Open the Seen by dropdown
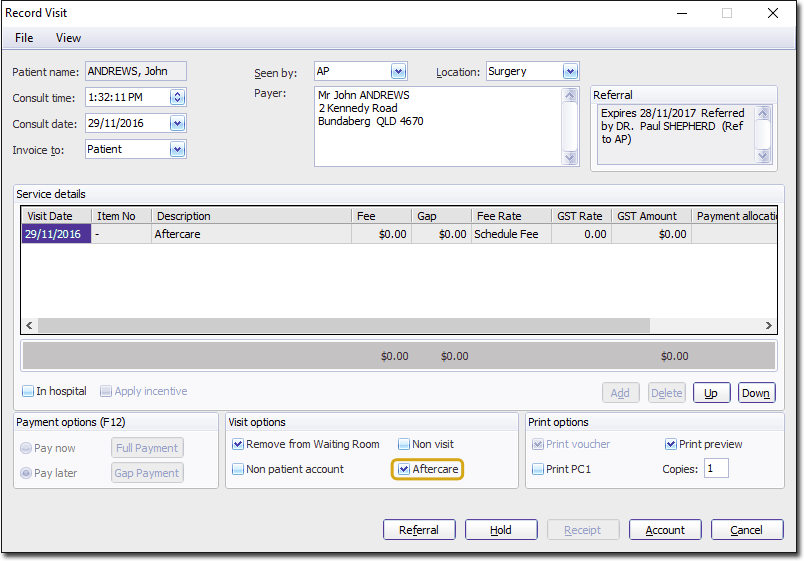This screenshot has width=804, height=561. click(x=398, y=72)
